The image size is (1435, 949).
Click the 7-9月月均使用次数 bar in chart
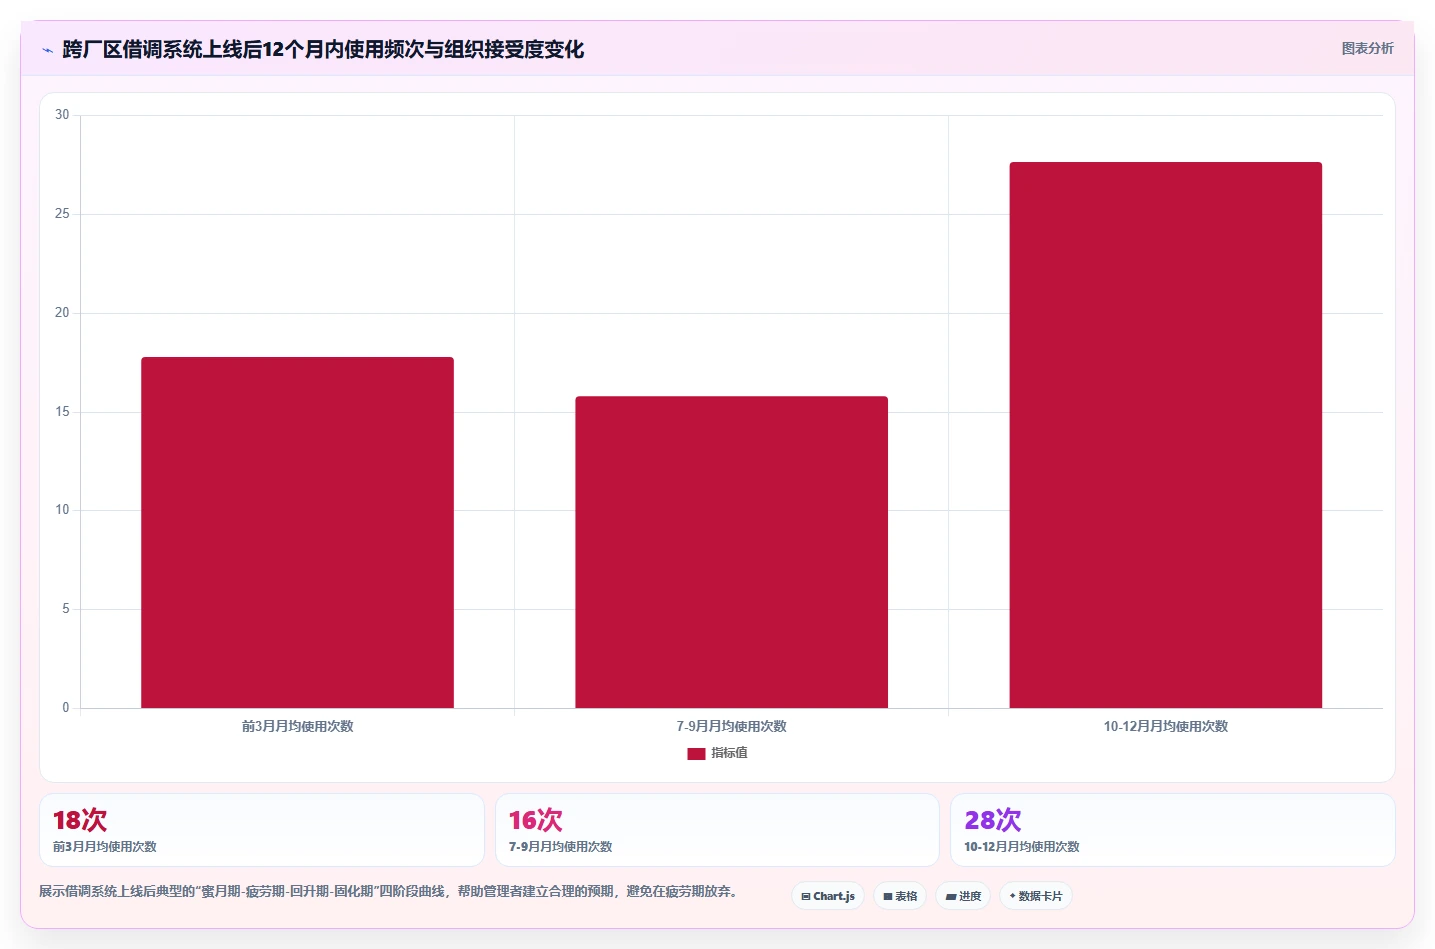tap(731, 552)
